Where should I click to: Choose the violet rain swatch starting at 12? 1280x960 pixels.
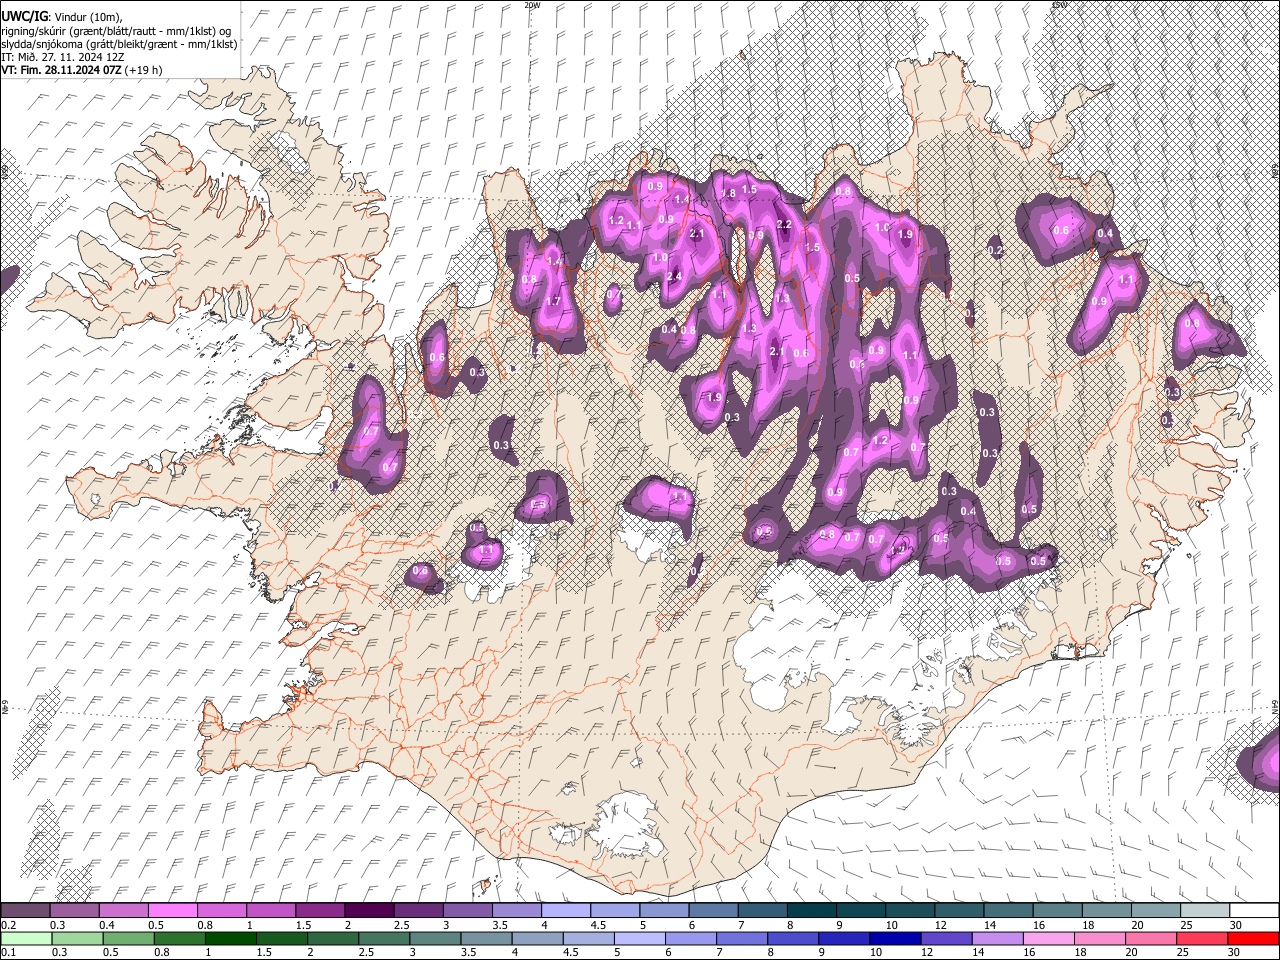947,939
